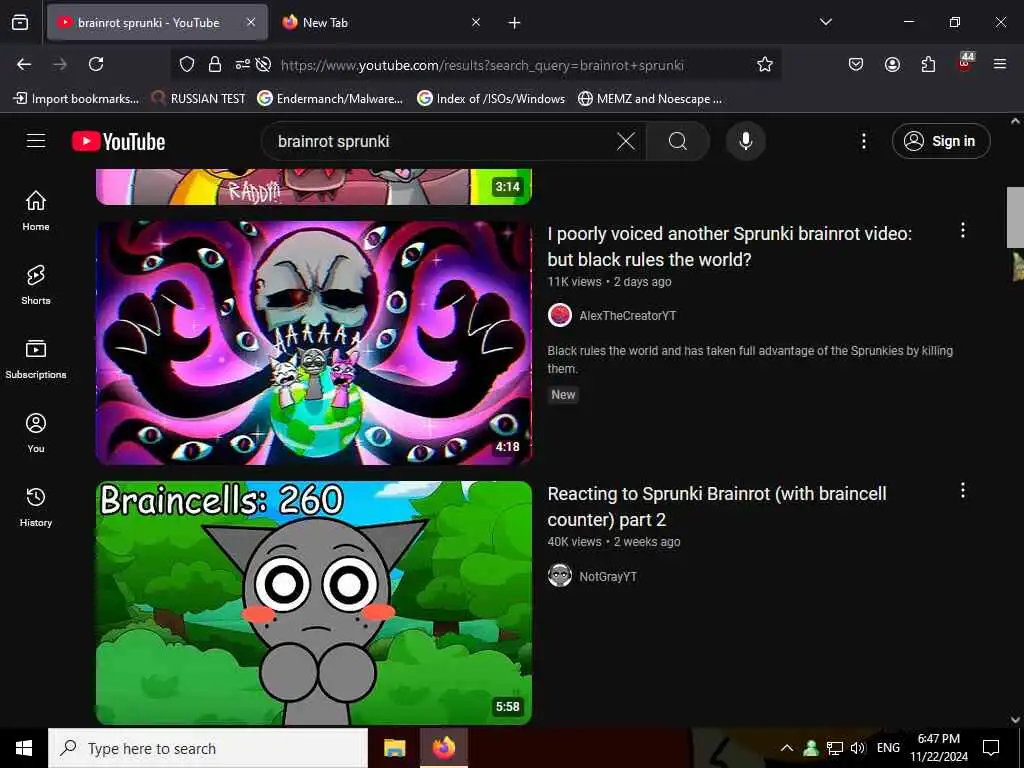Viewport: 1024px width, 768px height.
Task: Switch to the 'brainrot sprunki - YouTube' tab
Action: click(x=157, y=23)
